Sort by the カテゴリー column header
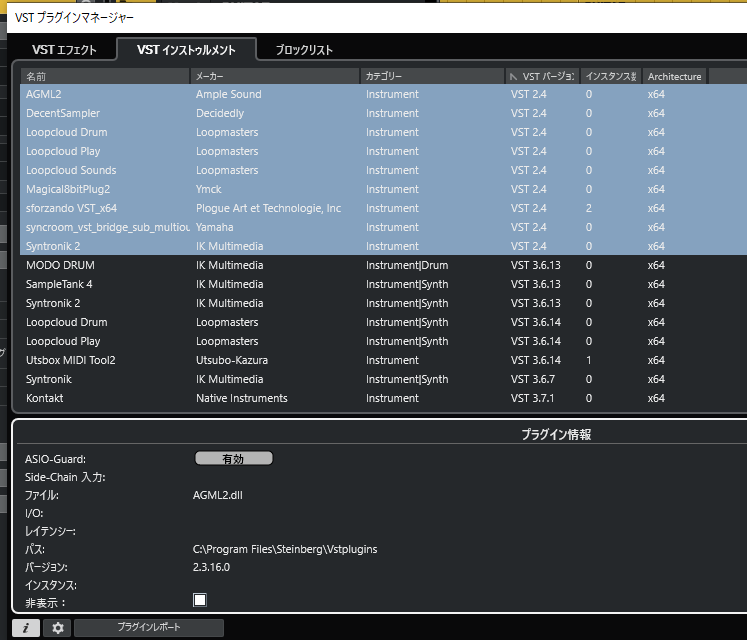This screenshot has width=747, height=640. tap(432, 76)
